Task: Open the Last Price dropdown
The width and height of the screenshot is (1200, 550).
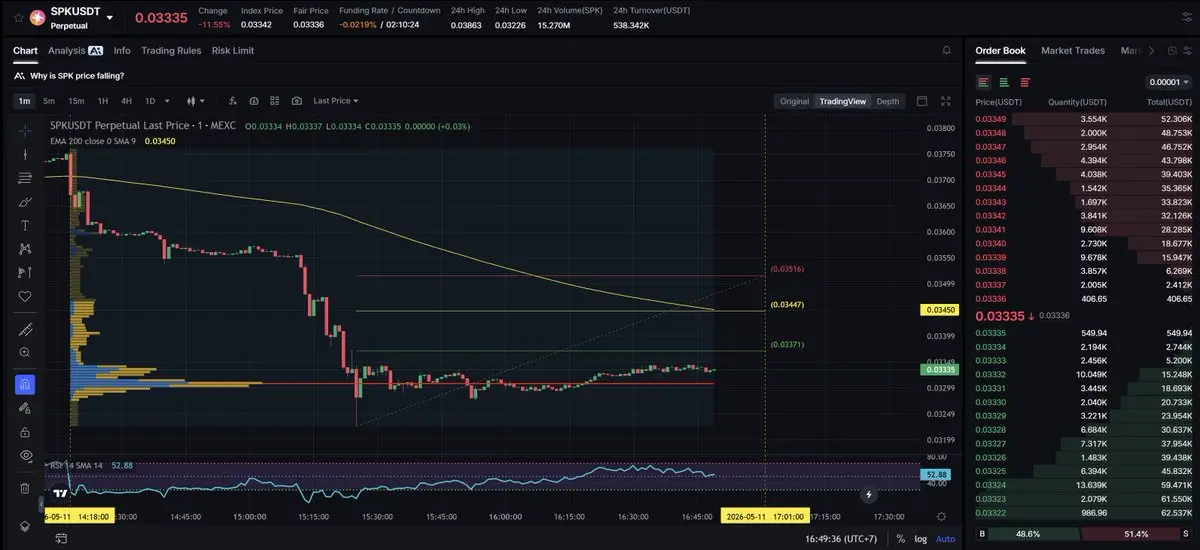Action: click(x=335, y=101)
